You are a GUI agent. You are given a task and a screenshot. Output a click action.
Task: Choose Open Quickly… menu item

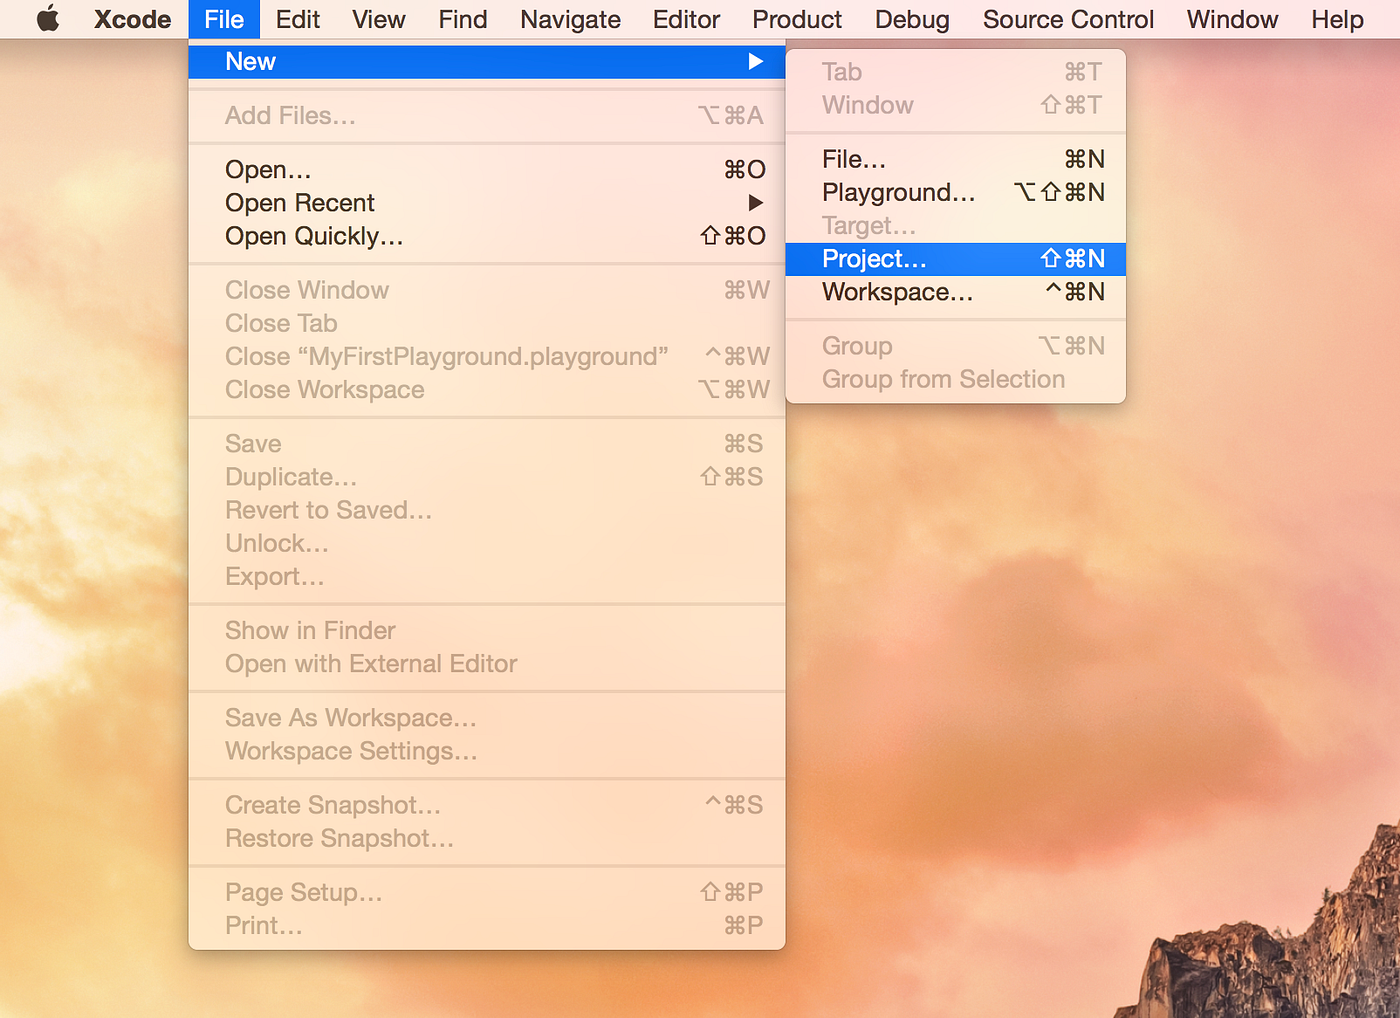tap(487, 236)
